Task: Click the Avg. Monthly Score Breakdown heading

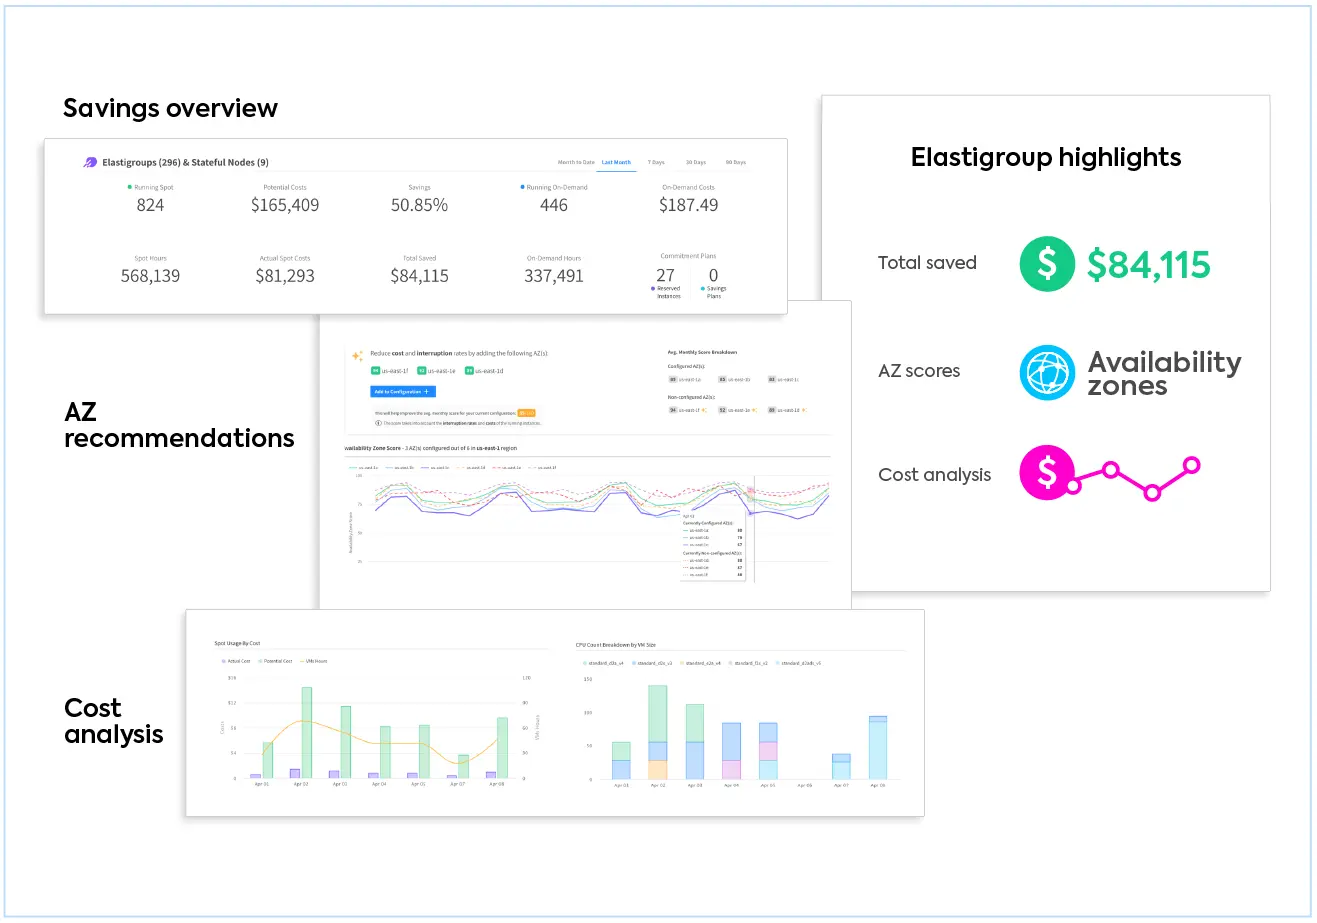Action: point(702,352)
